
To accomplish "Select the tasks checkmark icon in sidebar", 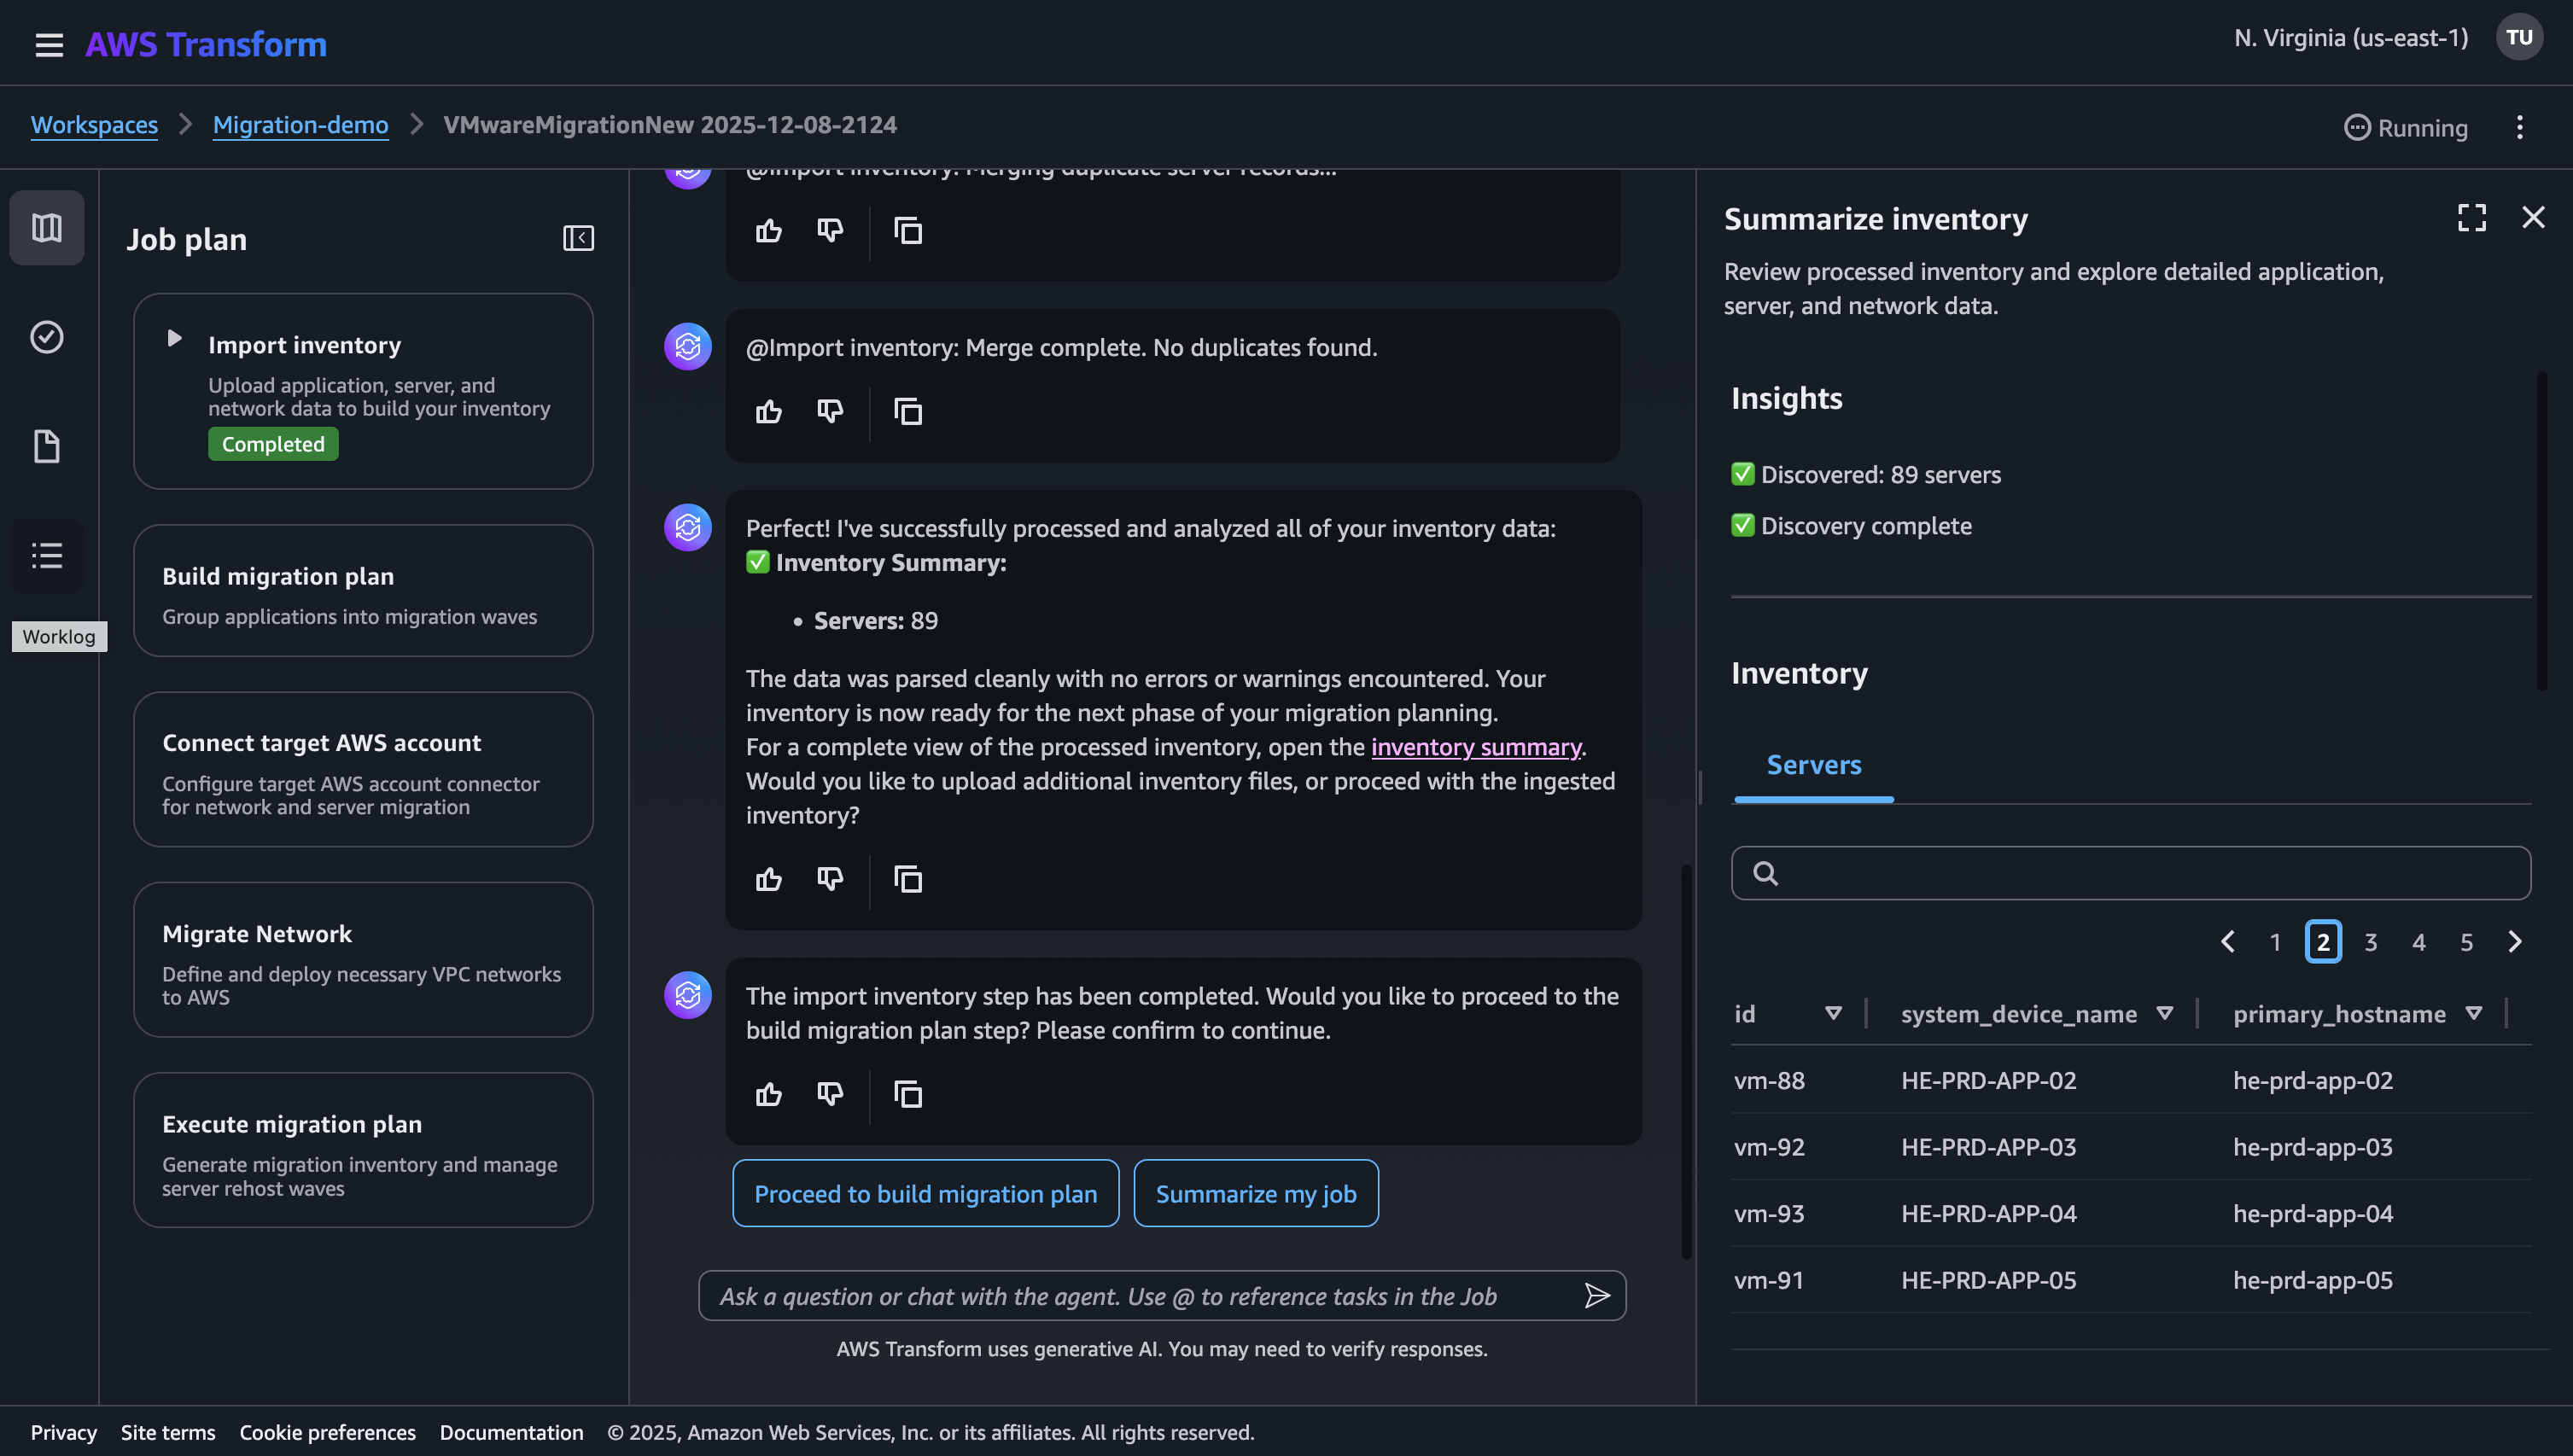I will pos(46,337).
